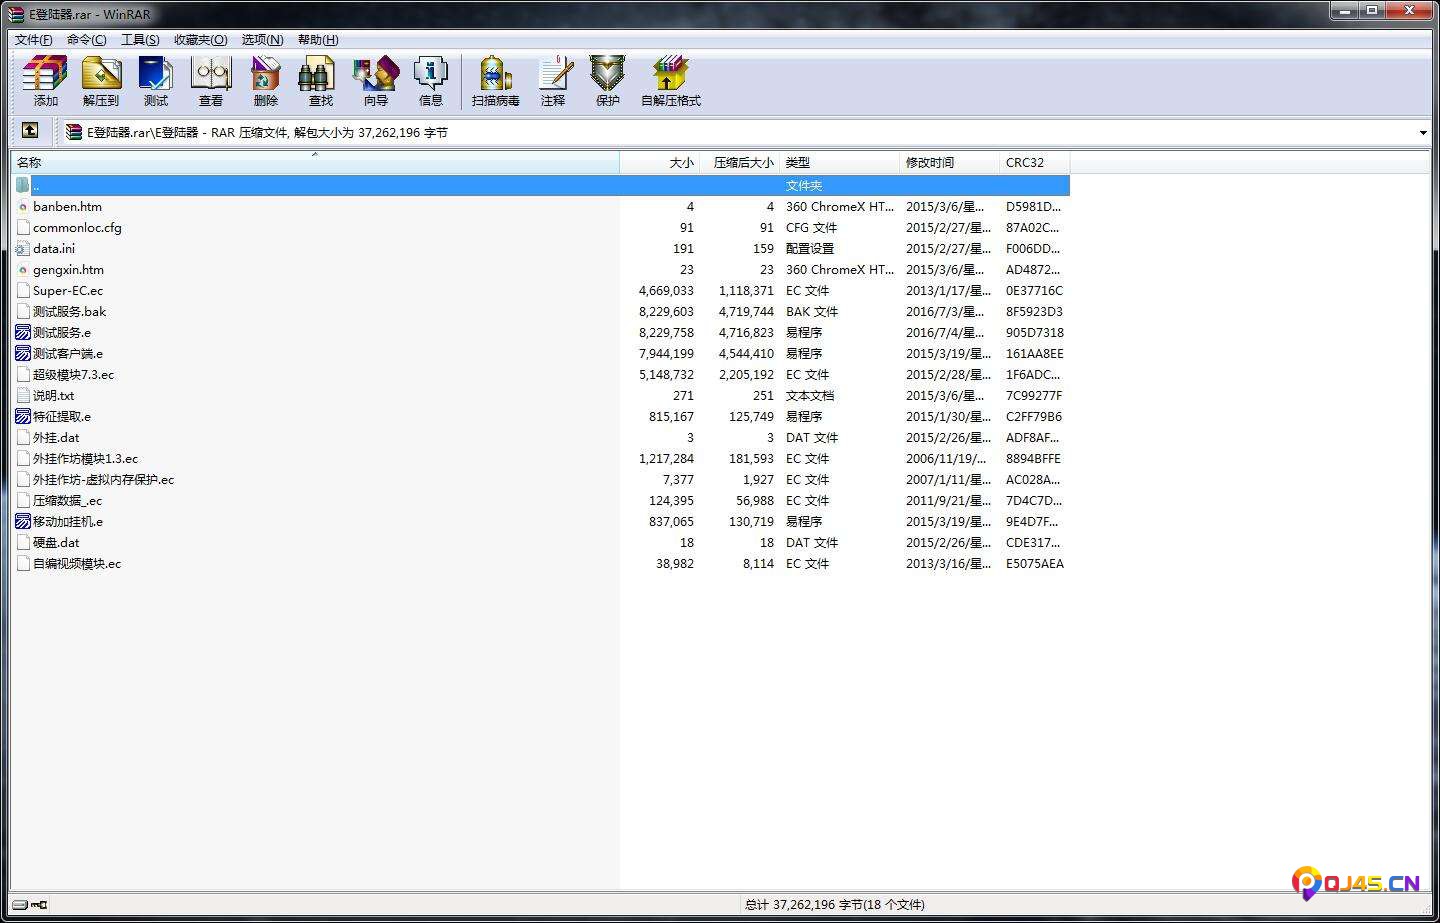Click the 文本文档 type cell
The width and height of the screenshot is (1440, 923).
(x=810, y=396)
